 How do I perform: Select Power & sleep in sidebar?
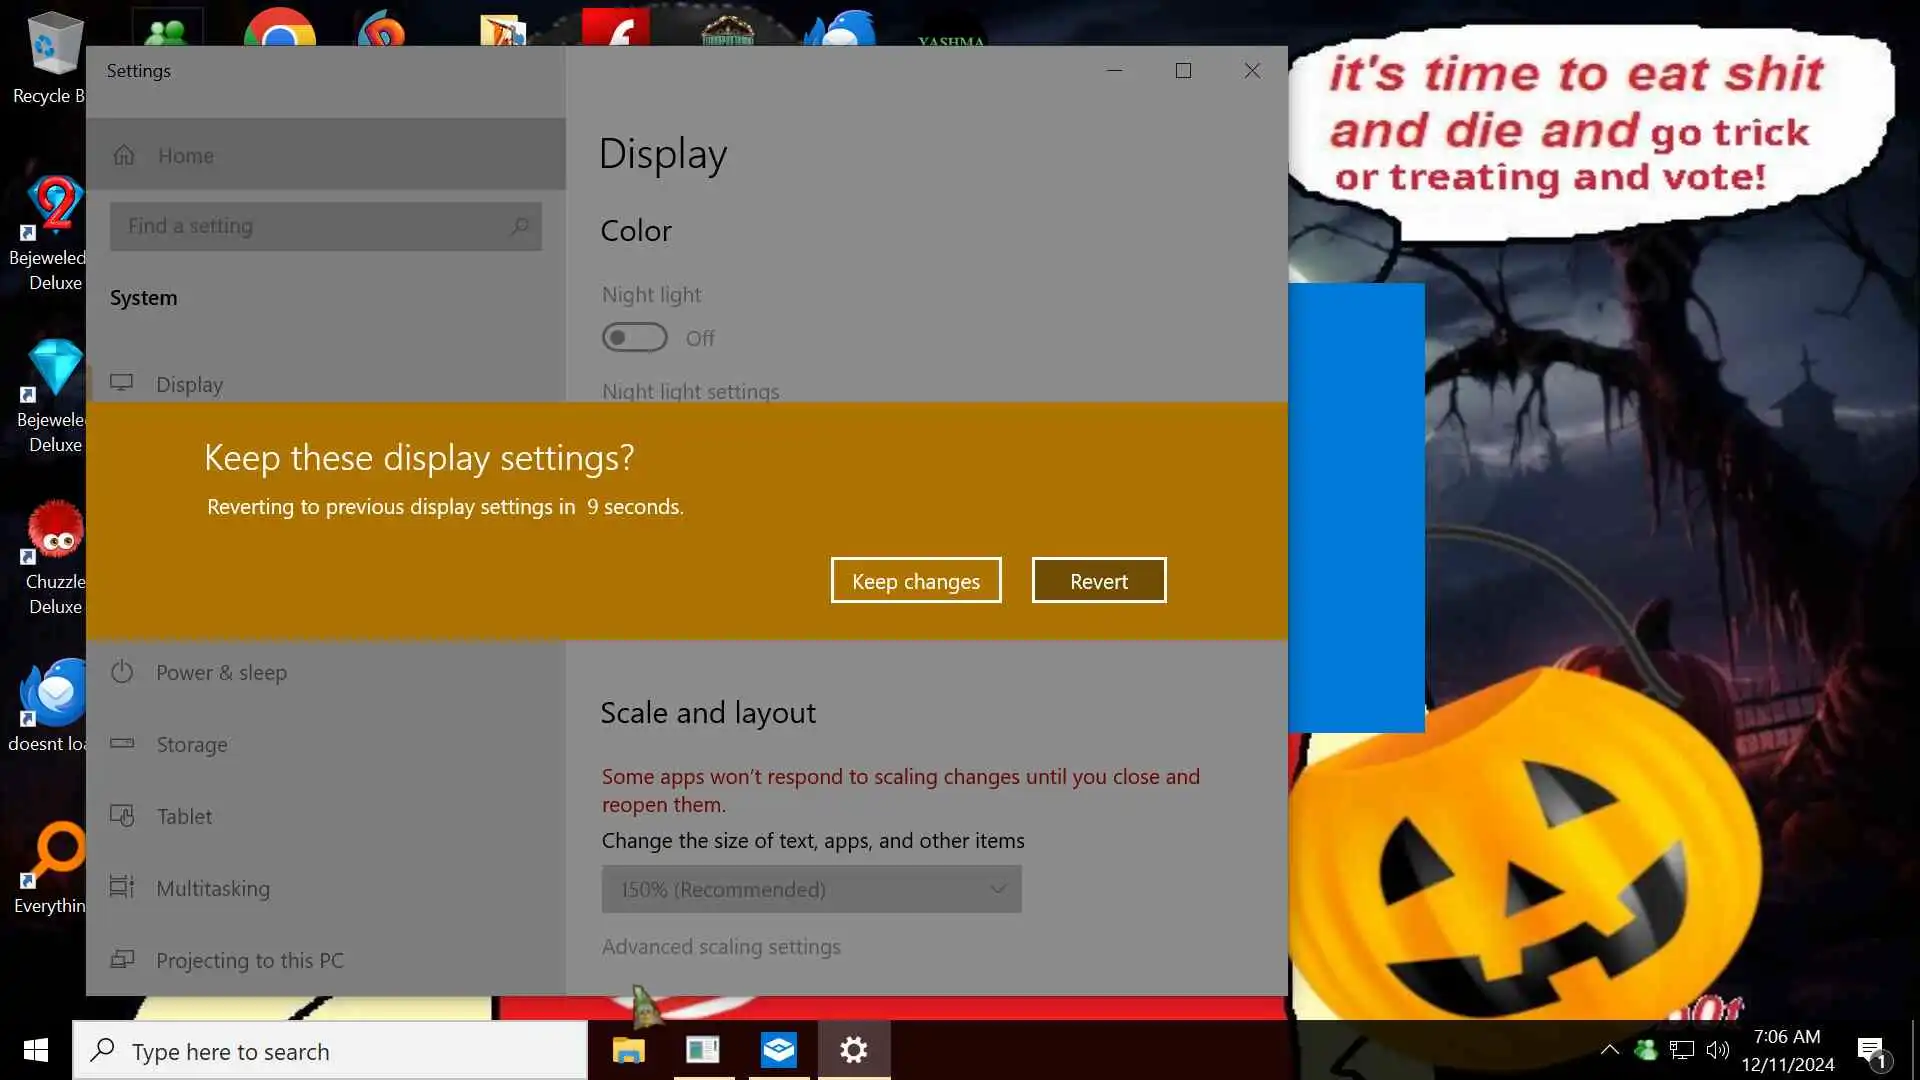click(x=221, y=672)
